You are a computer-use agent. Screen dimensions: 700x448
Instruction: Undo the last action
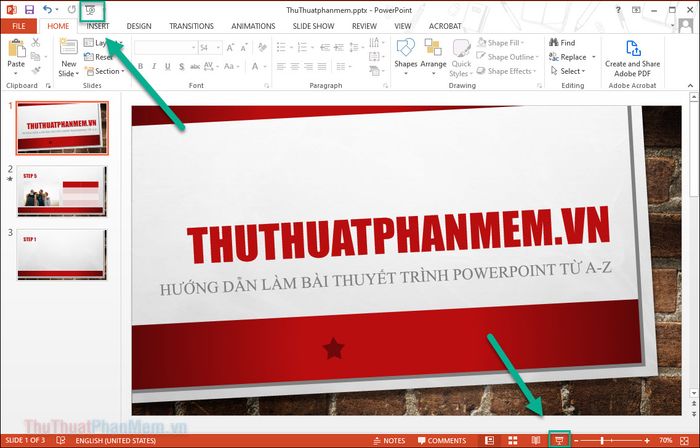tap(47, 9)
